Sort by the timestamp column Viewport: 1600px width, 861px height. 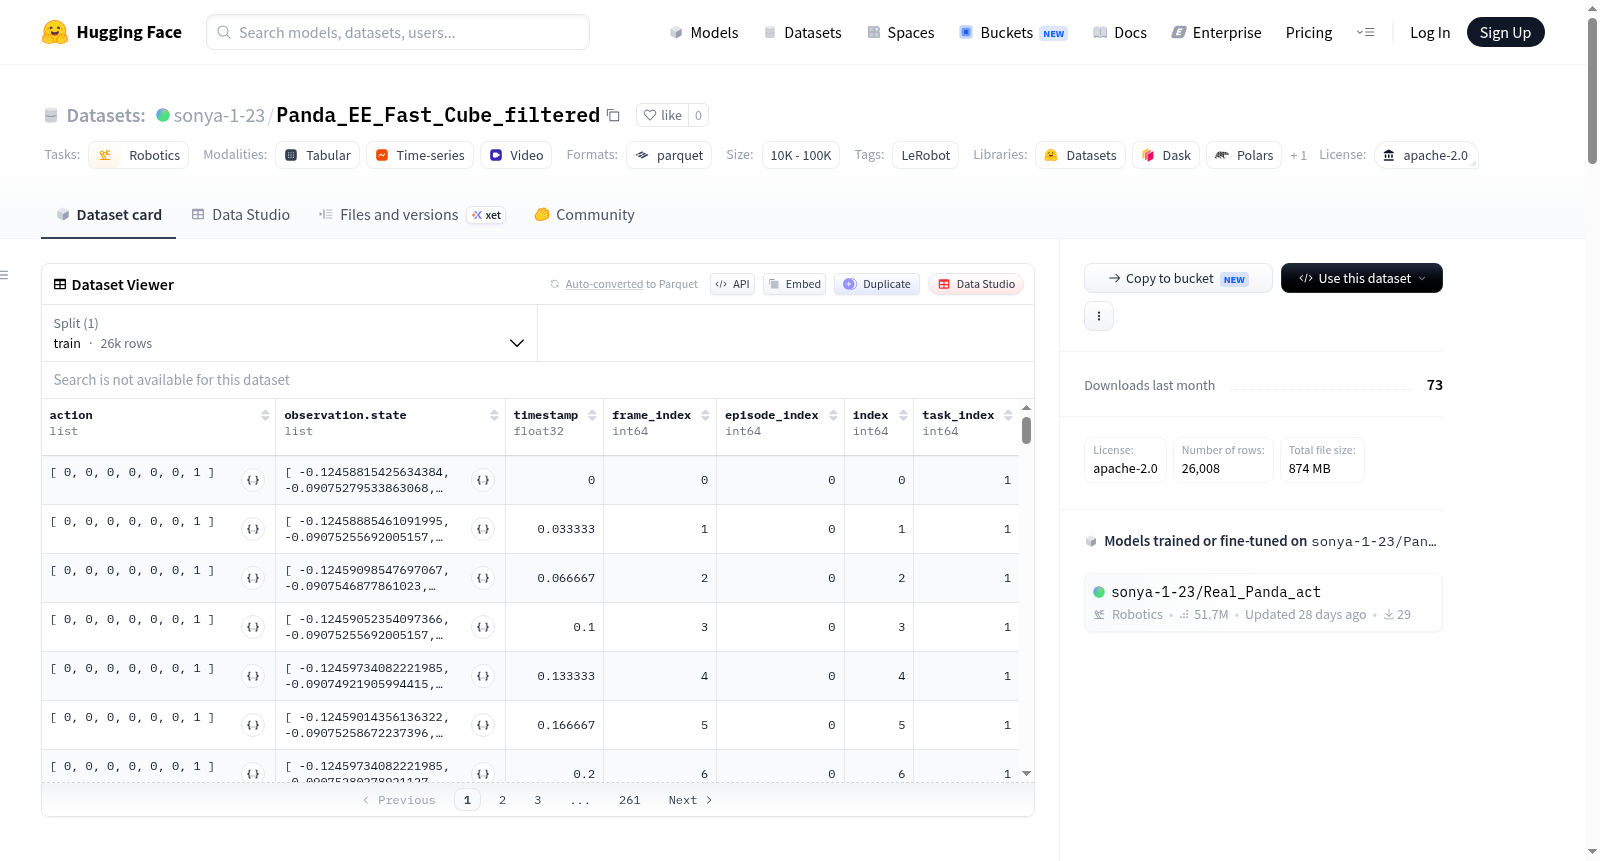click(x=592, y=415)
